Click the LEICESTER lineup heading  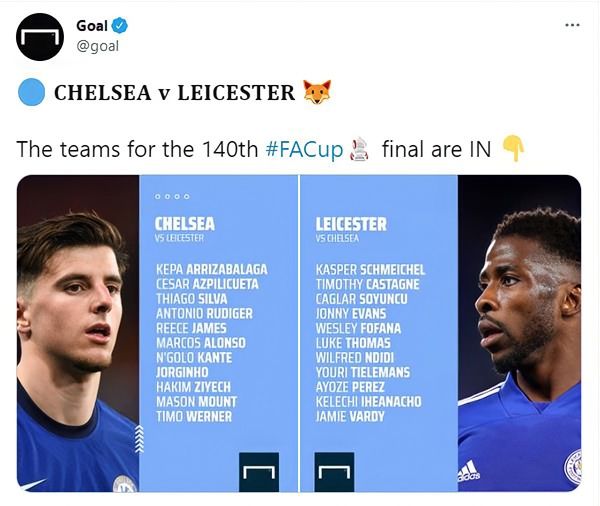[x=351, y=223]
